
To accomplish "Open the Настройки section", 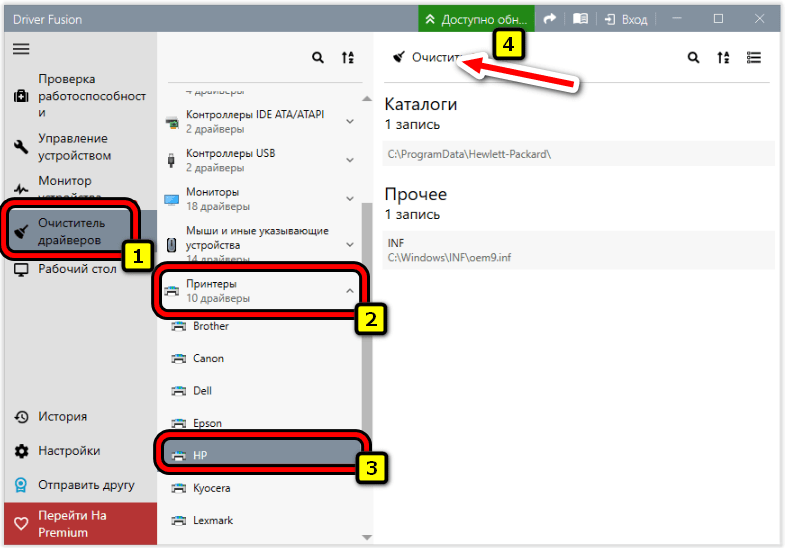I will pyautogui.click(x=68, y=451).
